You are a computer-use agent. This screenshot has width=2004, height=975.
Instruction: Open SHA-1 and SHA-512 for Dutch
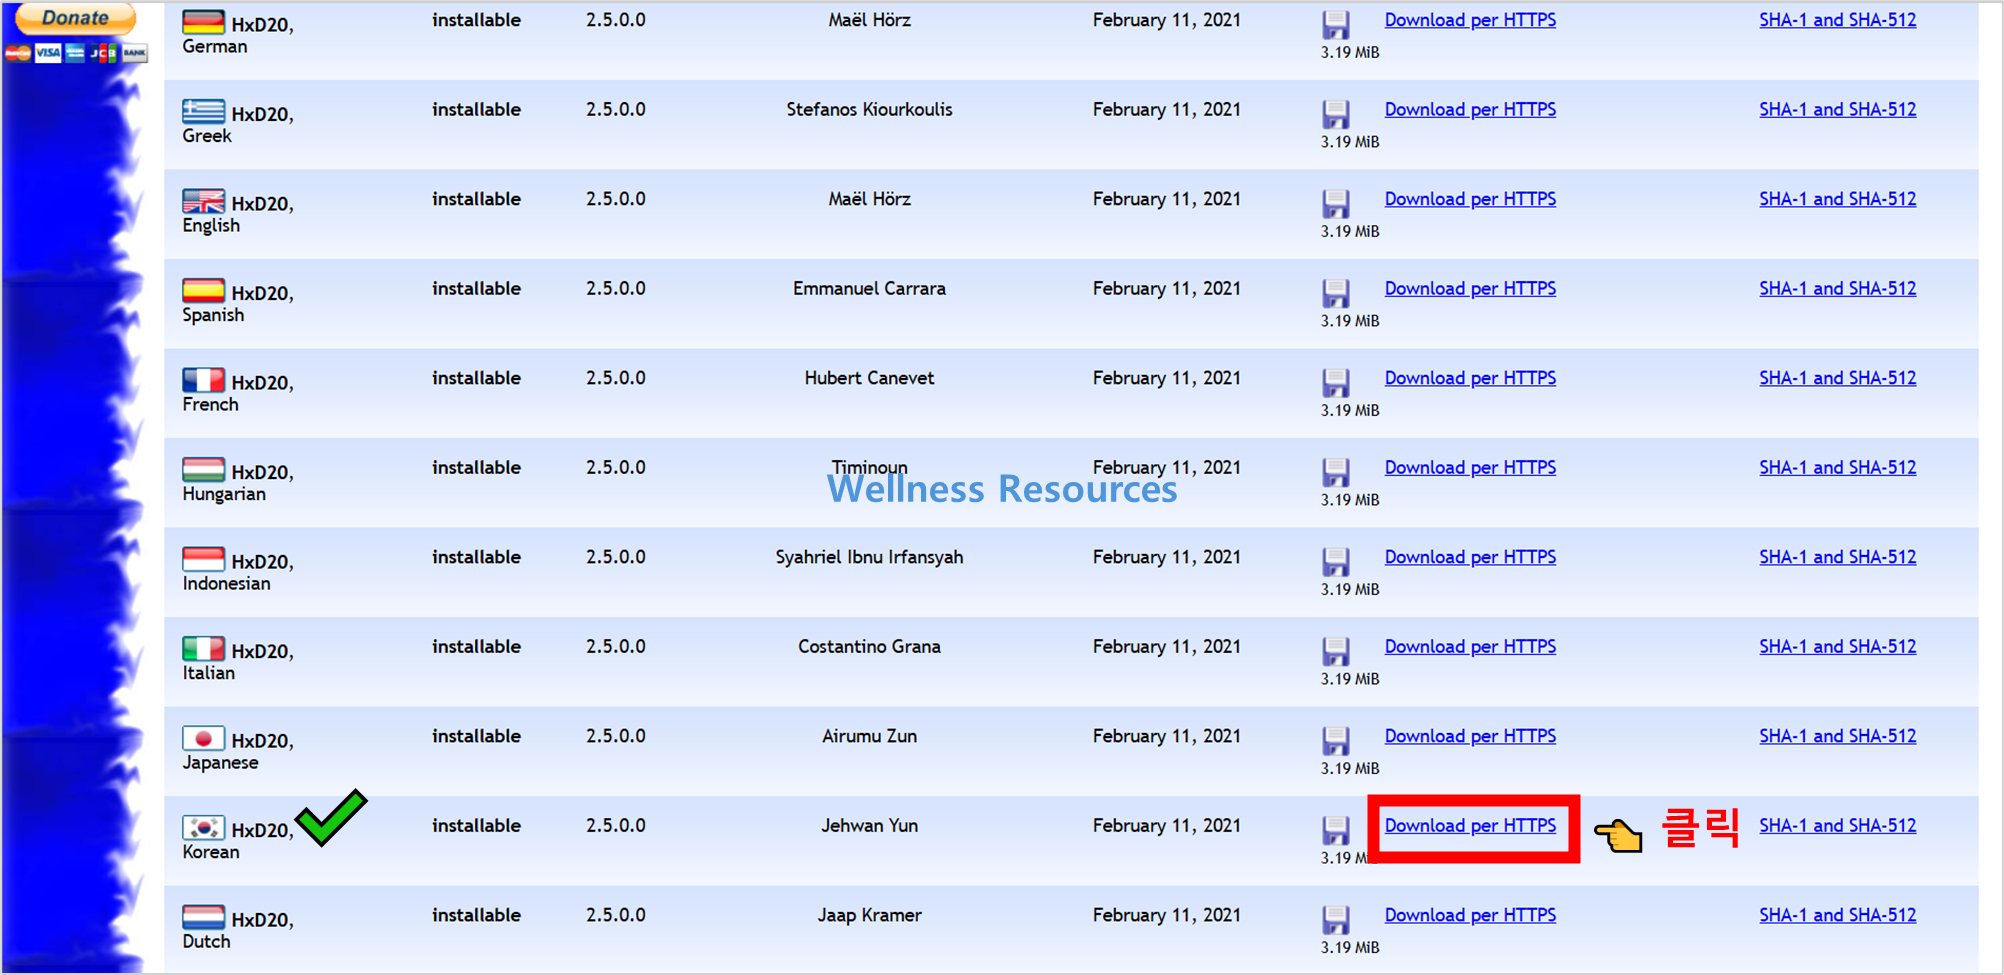coord(1838,915)
